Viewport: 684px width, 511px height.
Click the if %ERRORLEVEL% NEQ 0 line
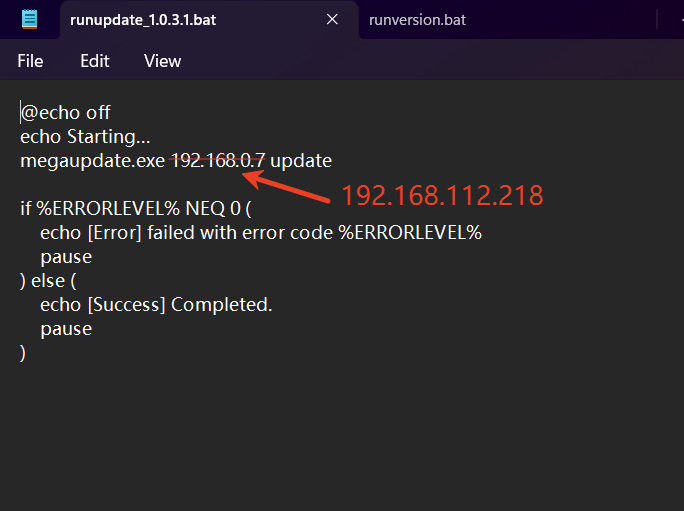[136, 209]
